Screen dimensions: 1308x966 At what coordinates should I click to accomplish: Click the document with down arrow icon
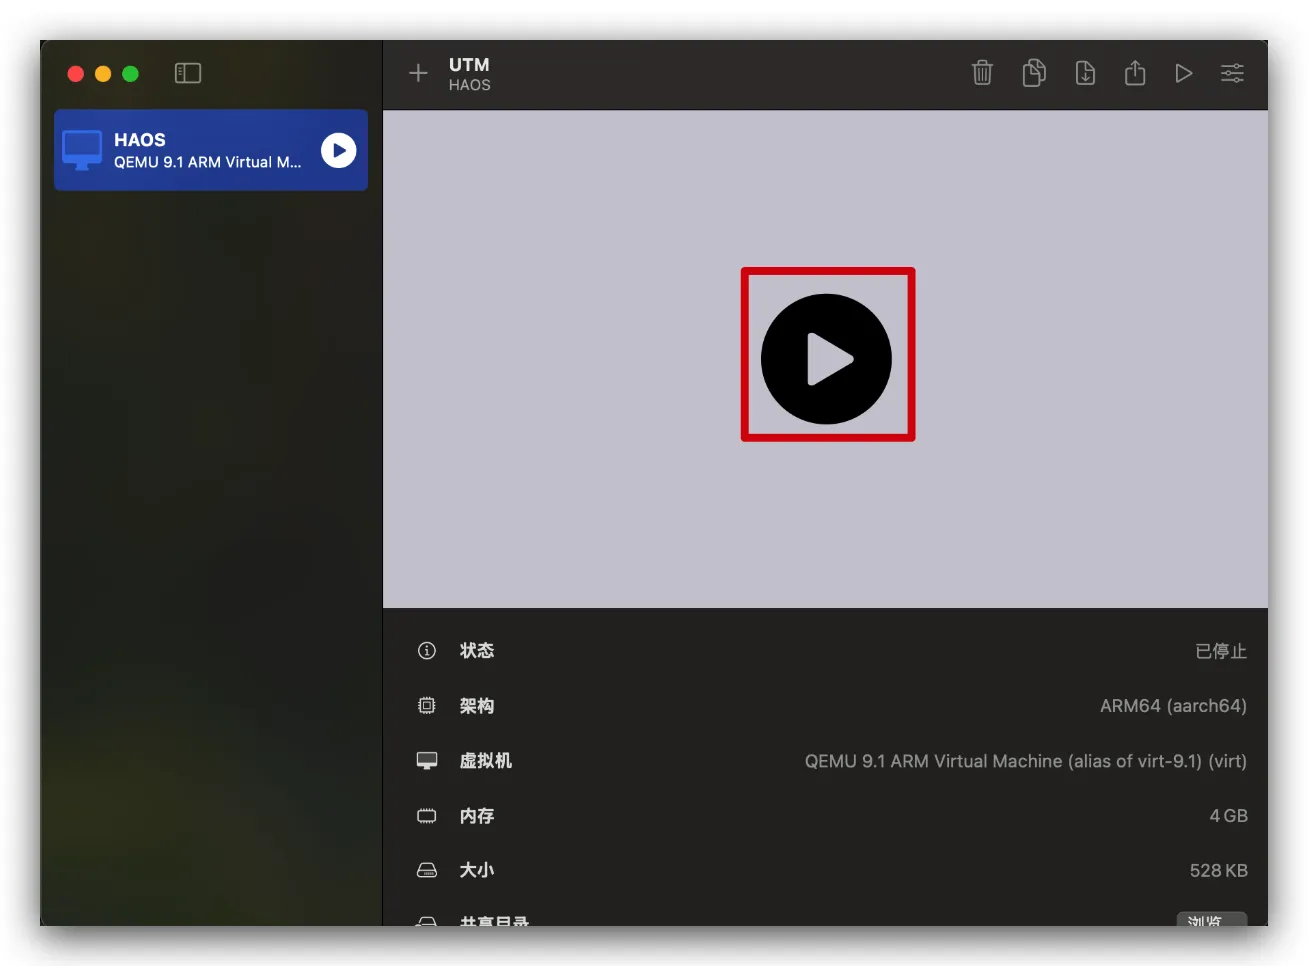pos(1085,73)
